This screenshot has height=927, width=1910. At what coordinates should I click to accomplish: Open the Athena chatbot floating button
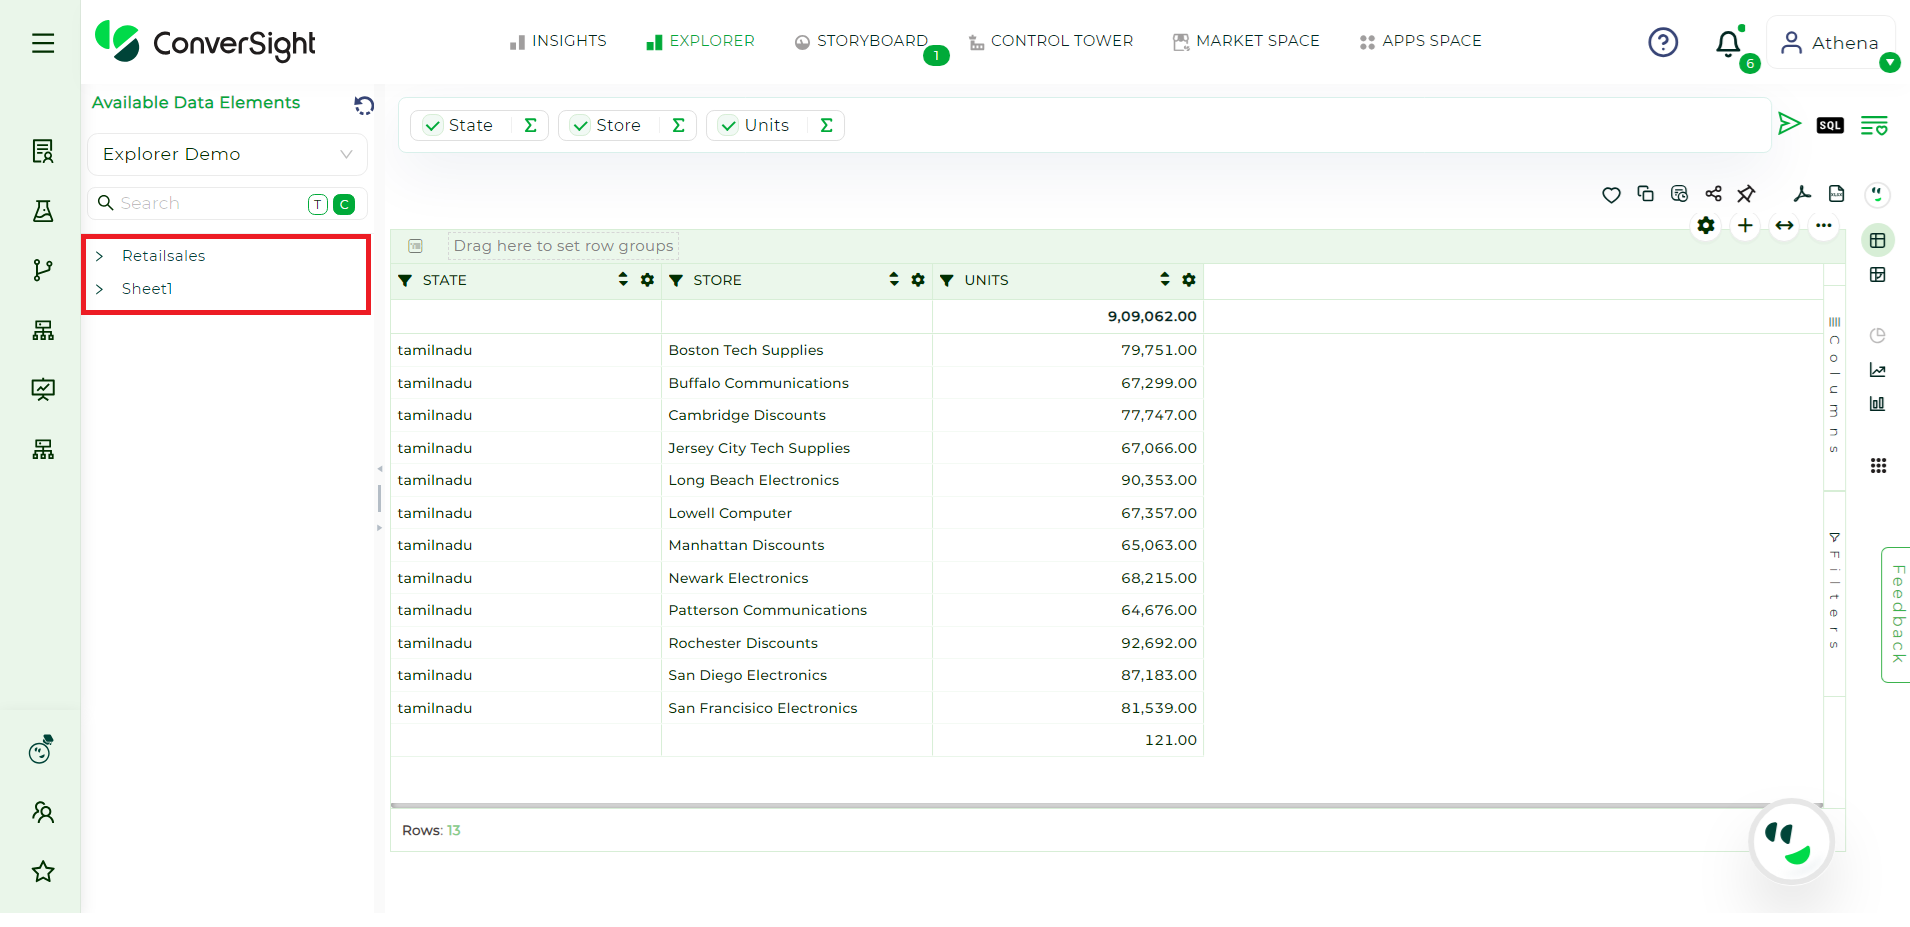point(1791,841)
